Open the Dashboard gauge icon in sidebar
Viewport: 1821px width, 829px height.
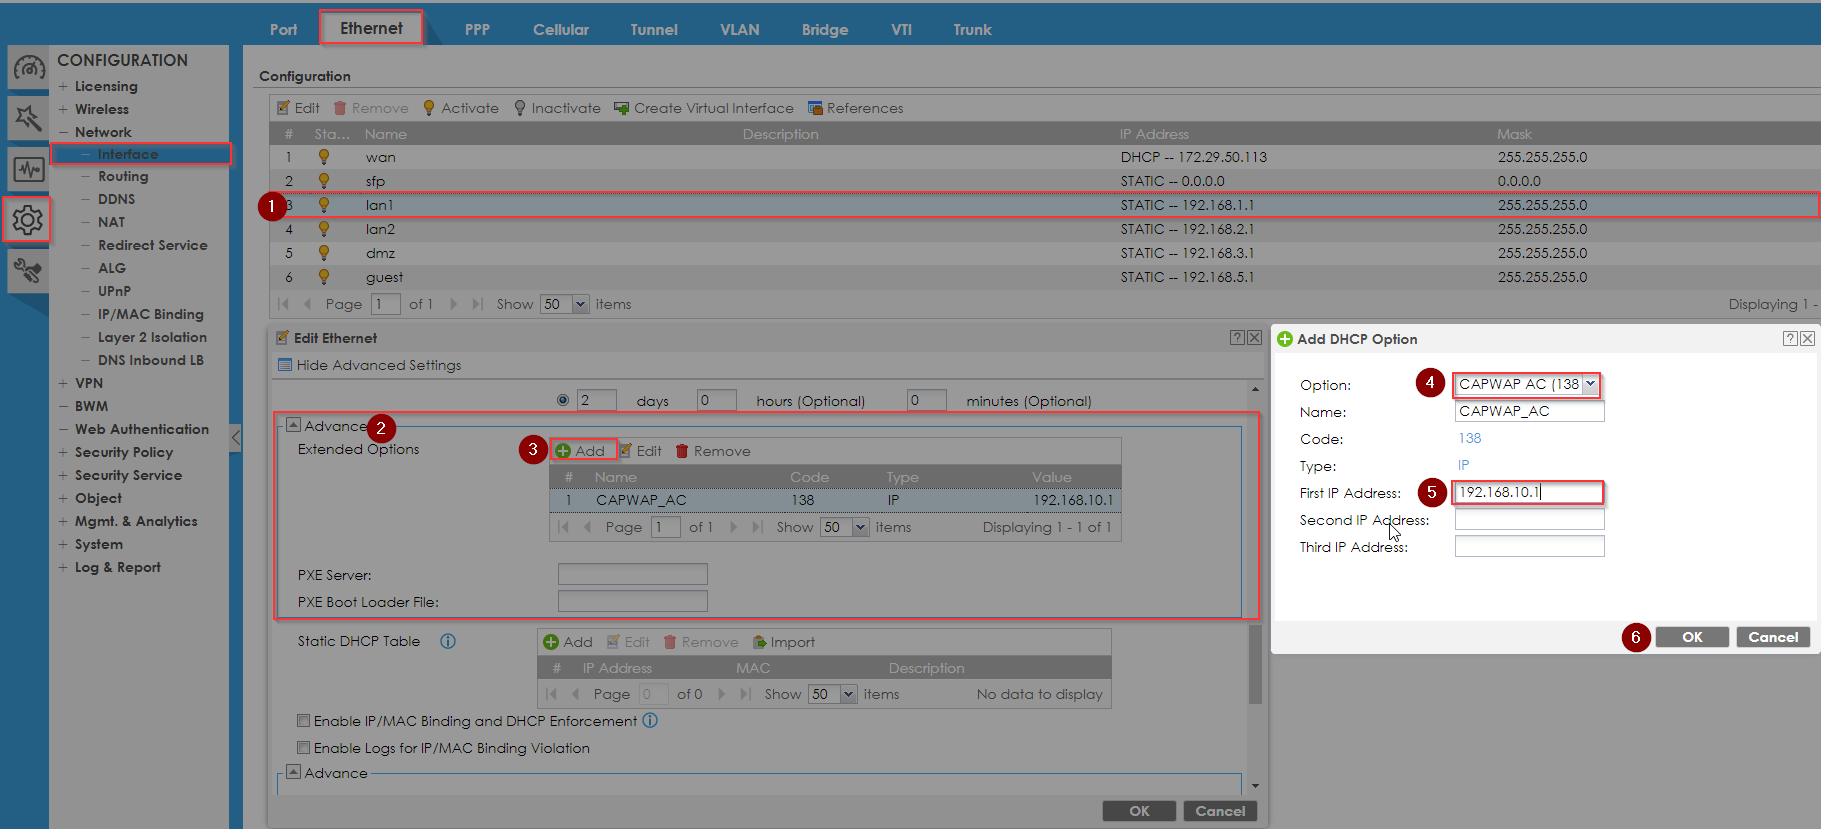[x=28, y=68]
